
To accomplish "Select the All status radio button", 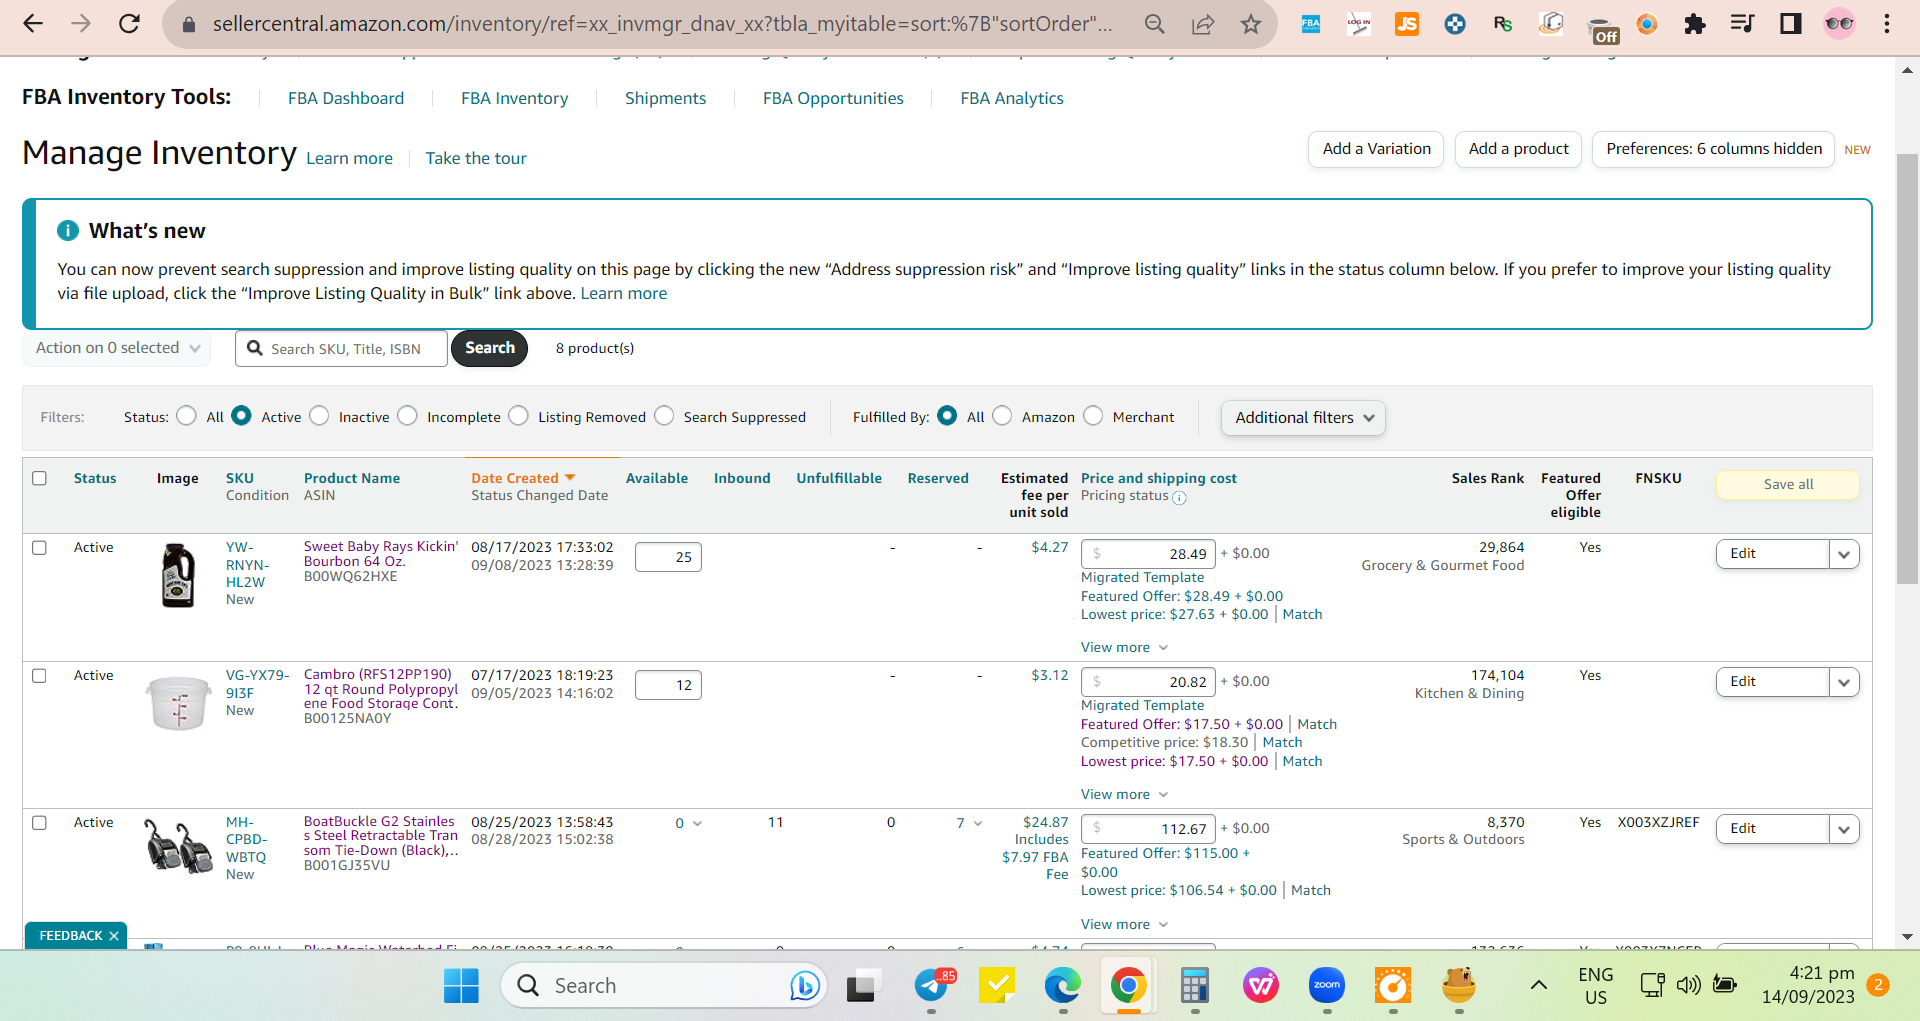I will point(186,416).
